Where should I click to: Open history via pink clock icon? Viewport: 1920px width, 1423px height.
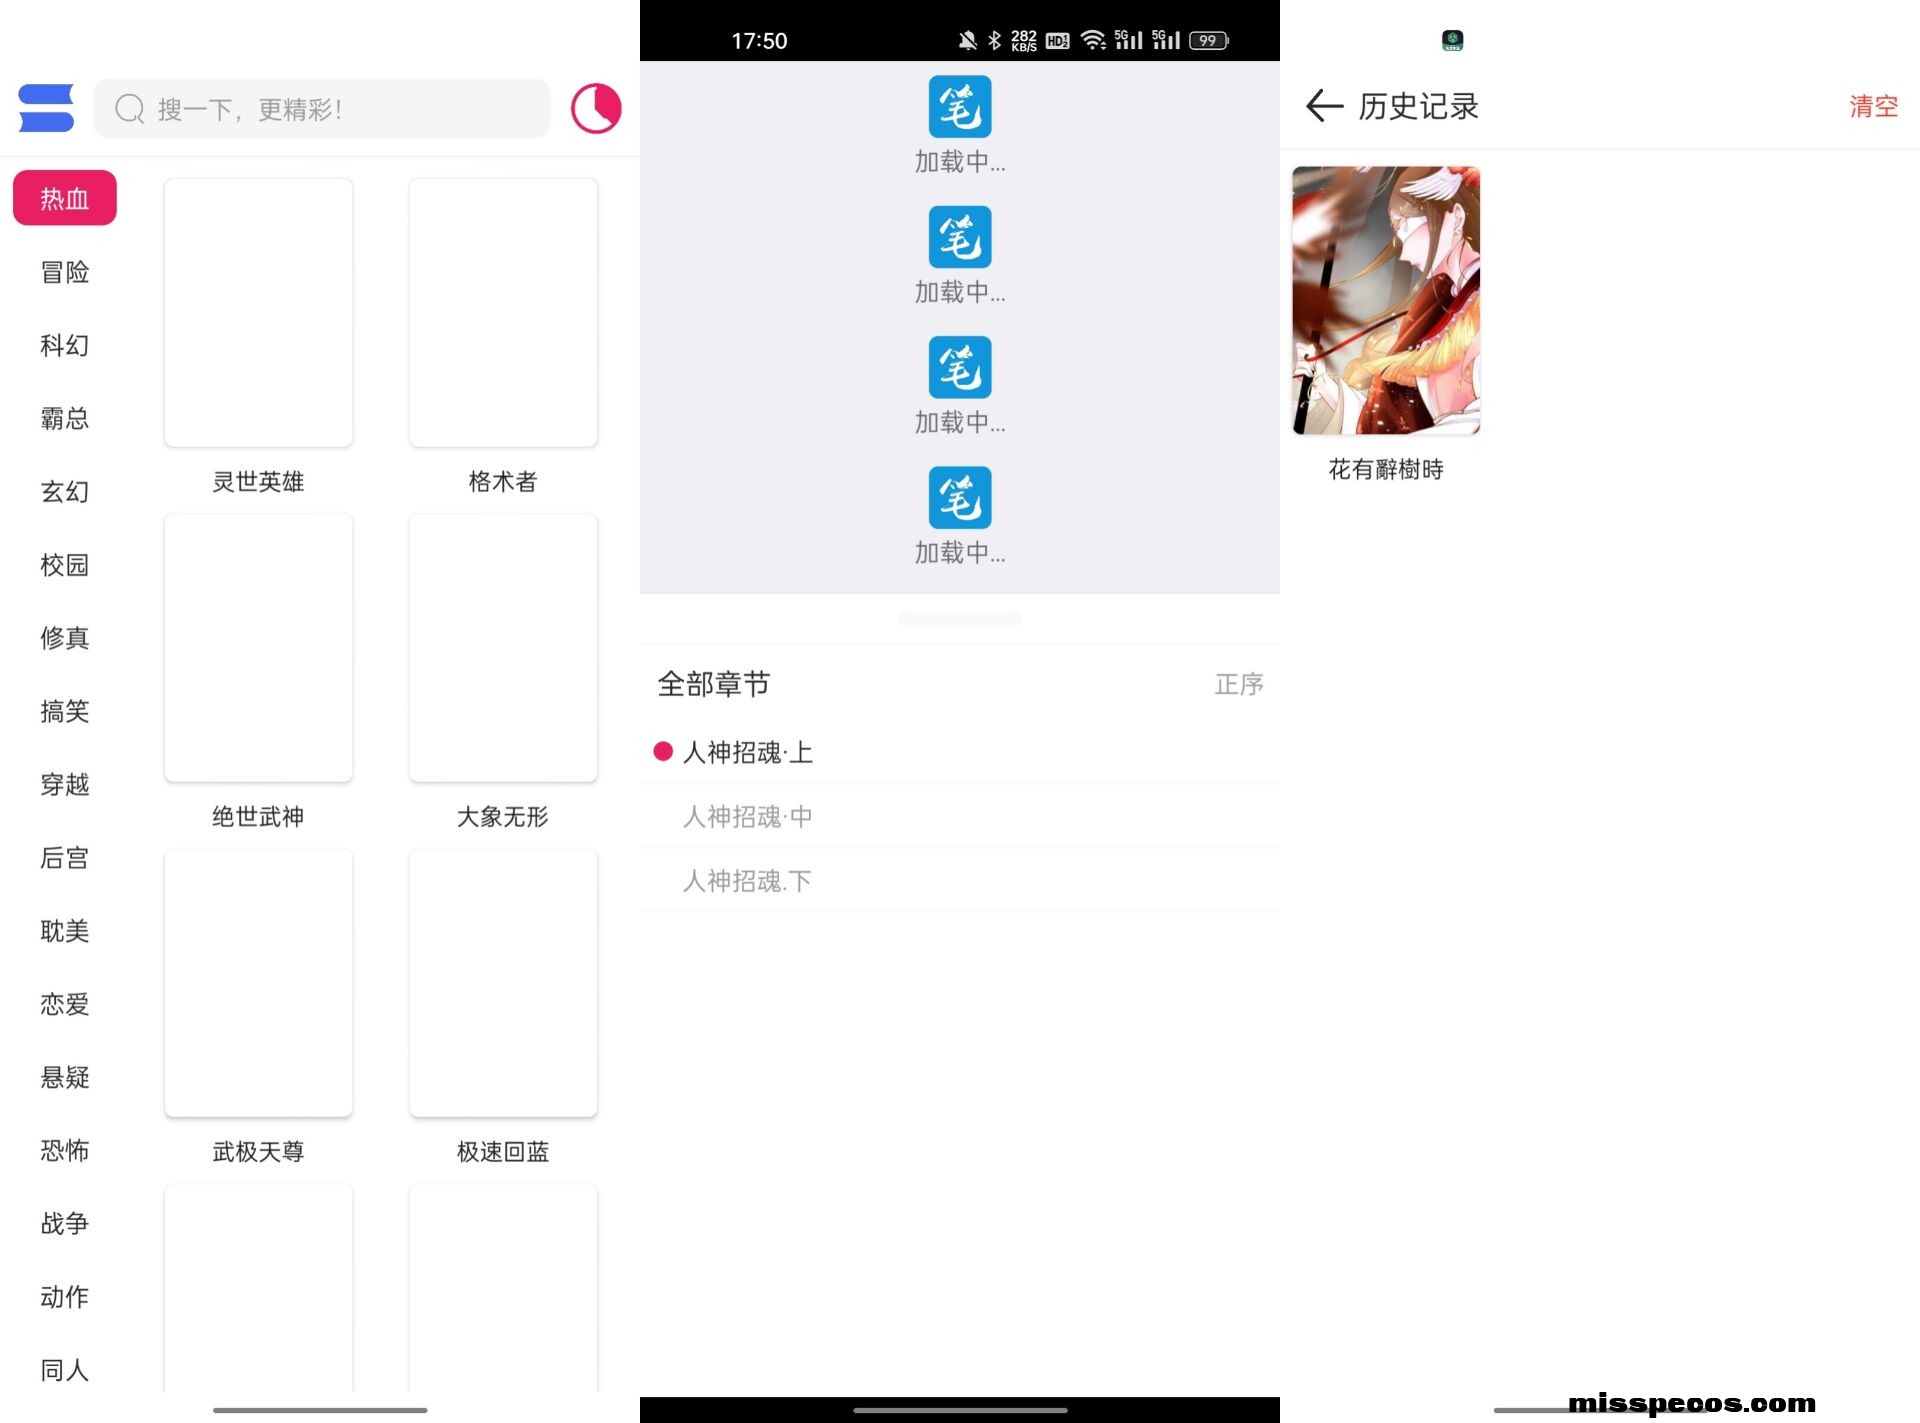[596, 108]
